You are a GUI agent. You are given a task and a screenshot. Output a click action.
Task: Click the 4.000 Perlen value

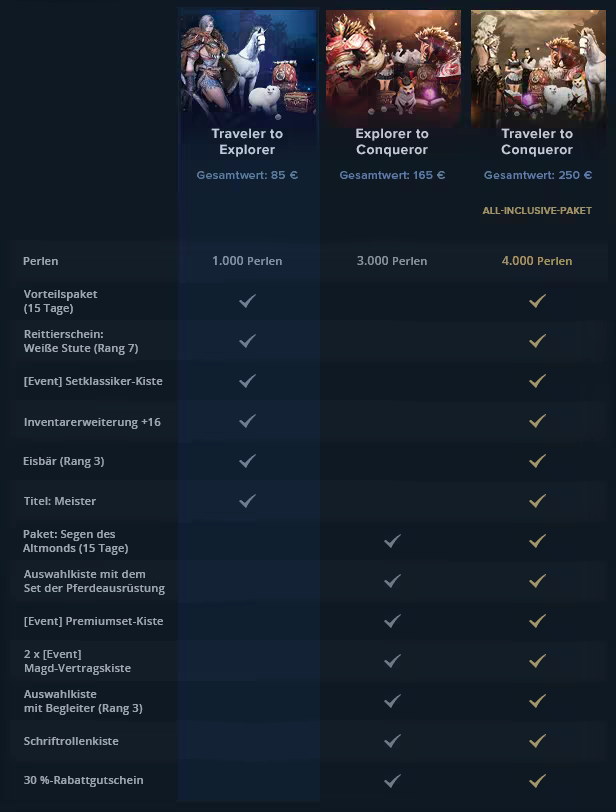[x=537, y=261]
